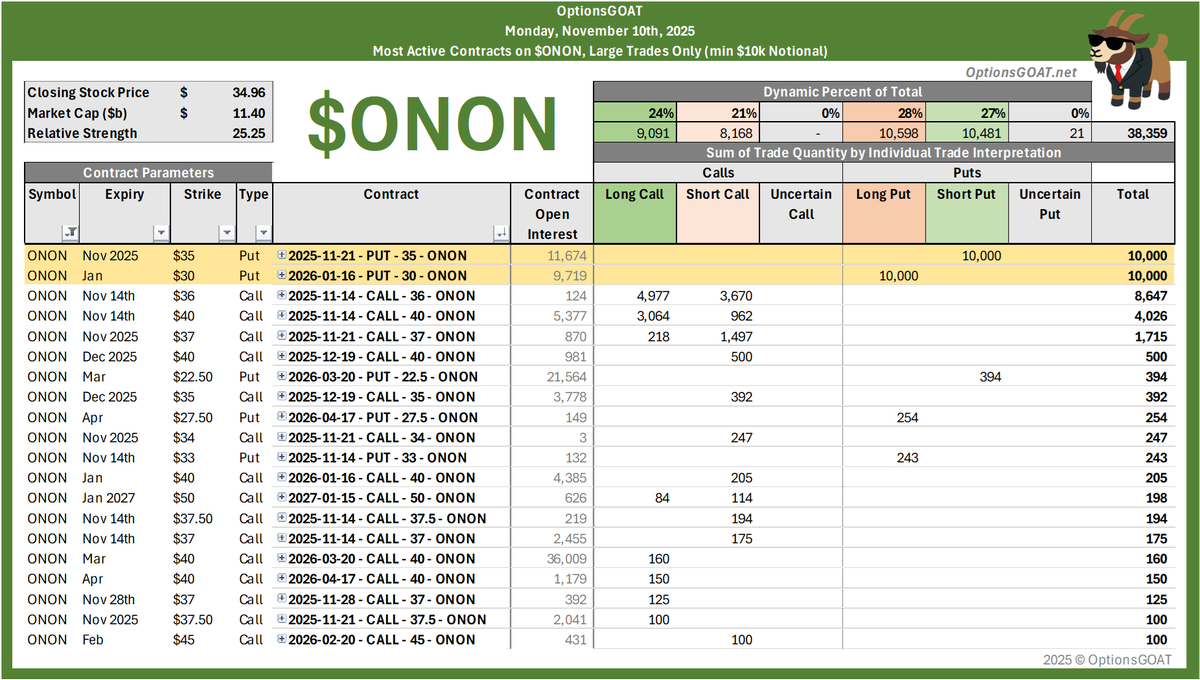Open the Contract column sort dropdown
The image size is (1200, 680).
point(501,233)
